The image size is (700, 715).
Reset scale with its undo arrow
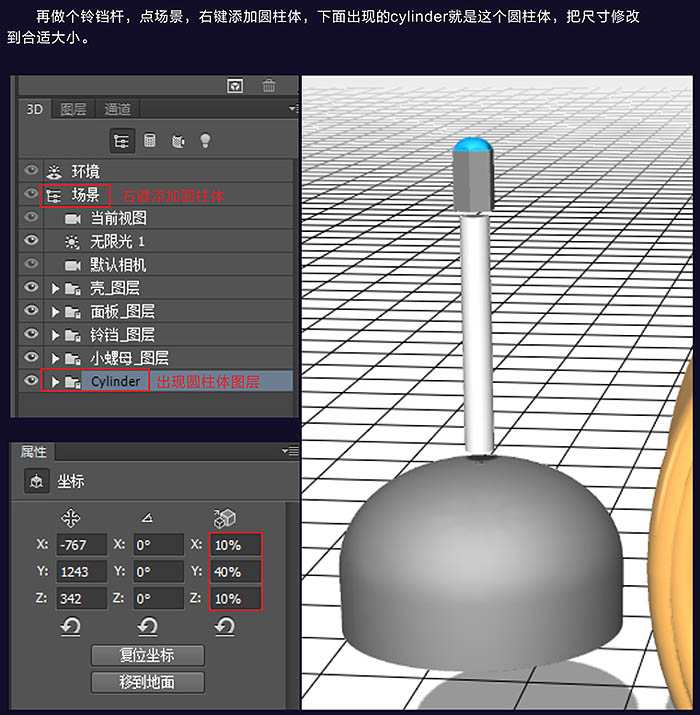[x=225, y=627]
